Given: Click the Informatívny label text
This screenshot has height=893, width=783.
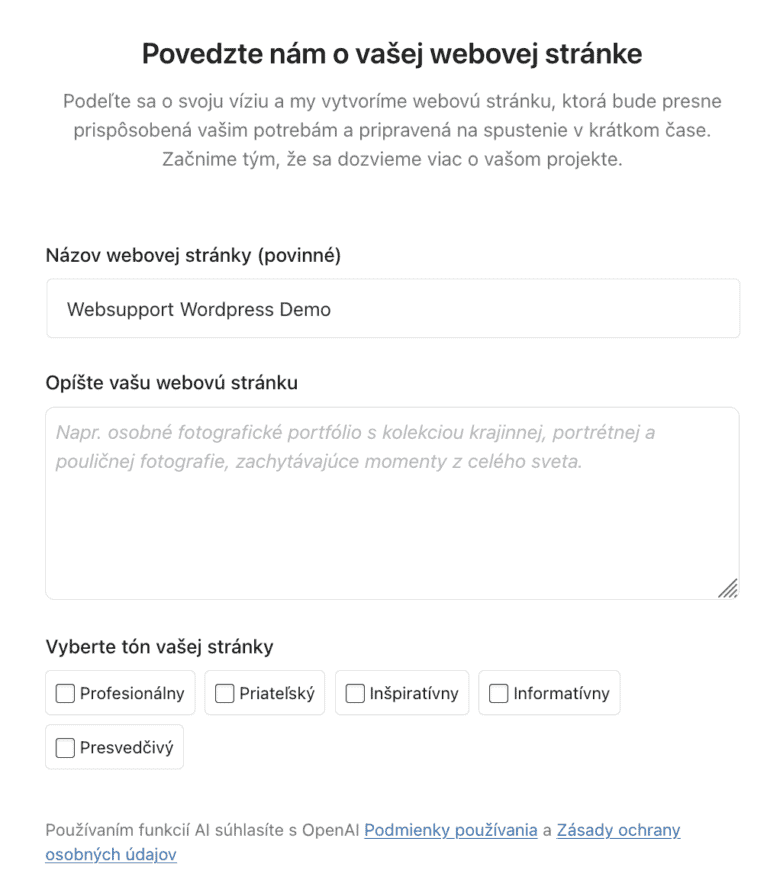Looking at the screenshot, I should [x=561, y=693].
